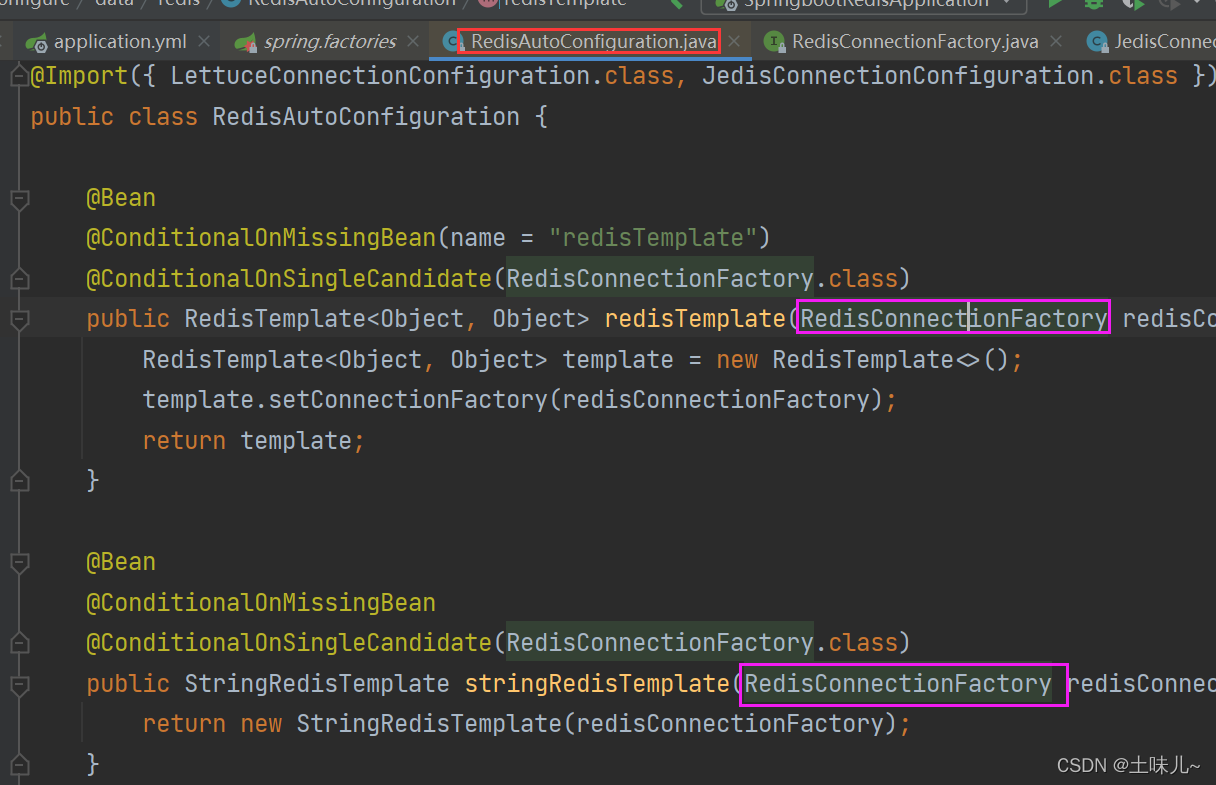Viewport: 1216px width, 785px height.
Task: Click the StringRedisTemplate return type
Action: click(317, 684)
